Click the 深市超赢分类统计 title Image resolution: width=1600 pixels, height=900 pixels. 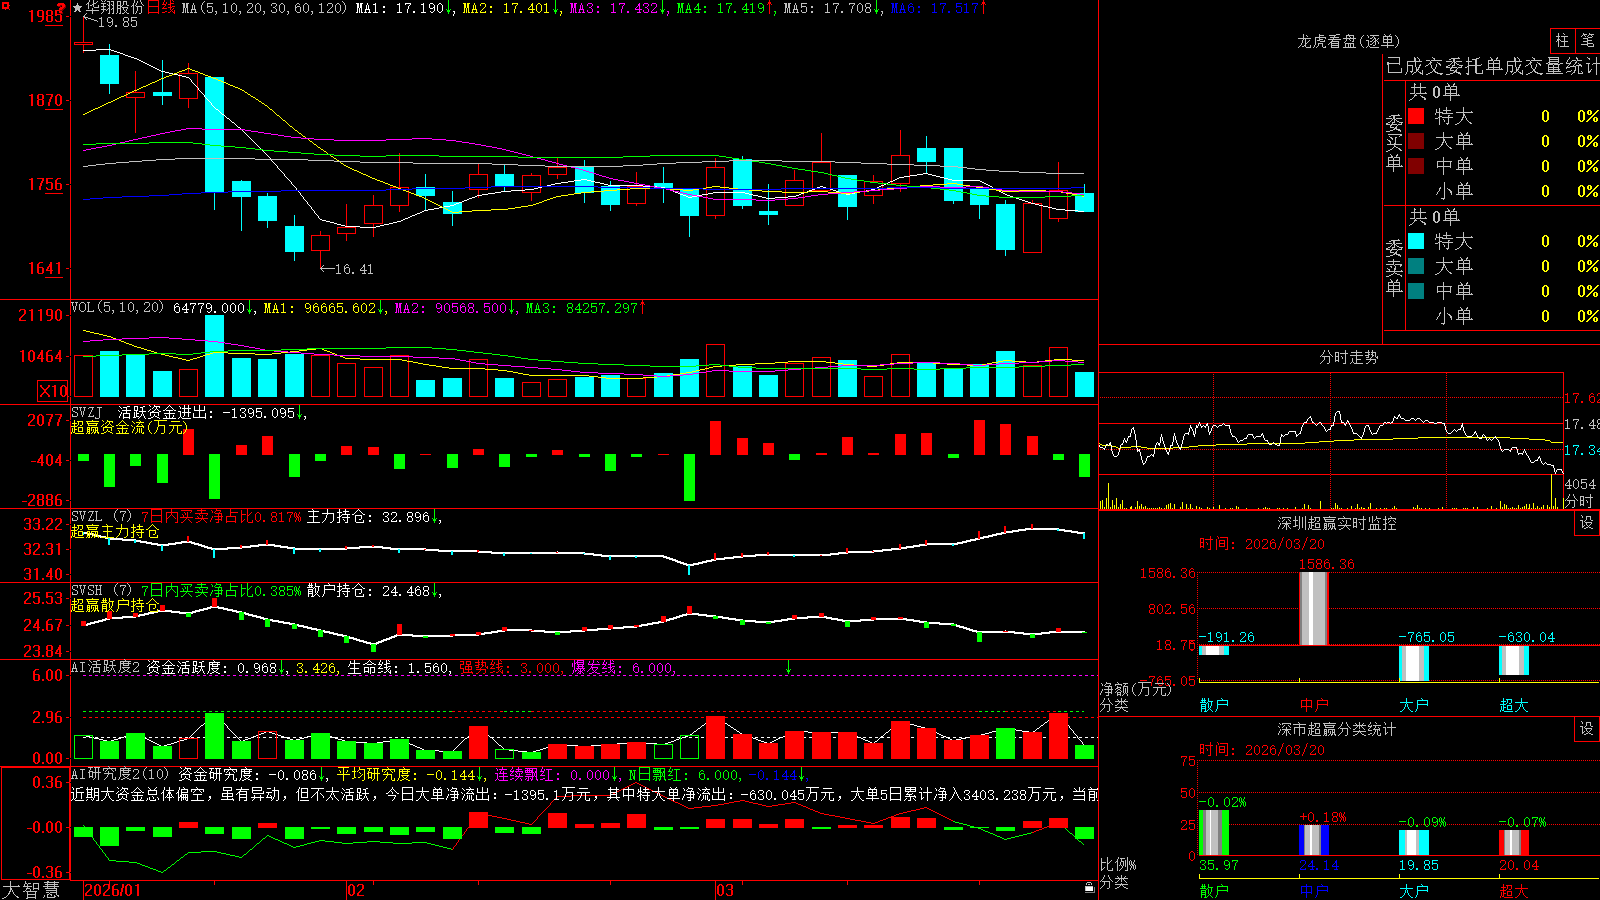click(x=1337, y=729)
